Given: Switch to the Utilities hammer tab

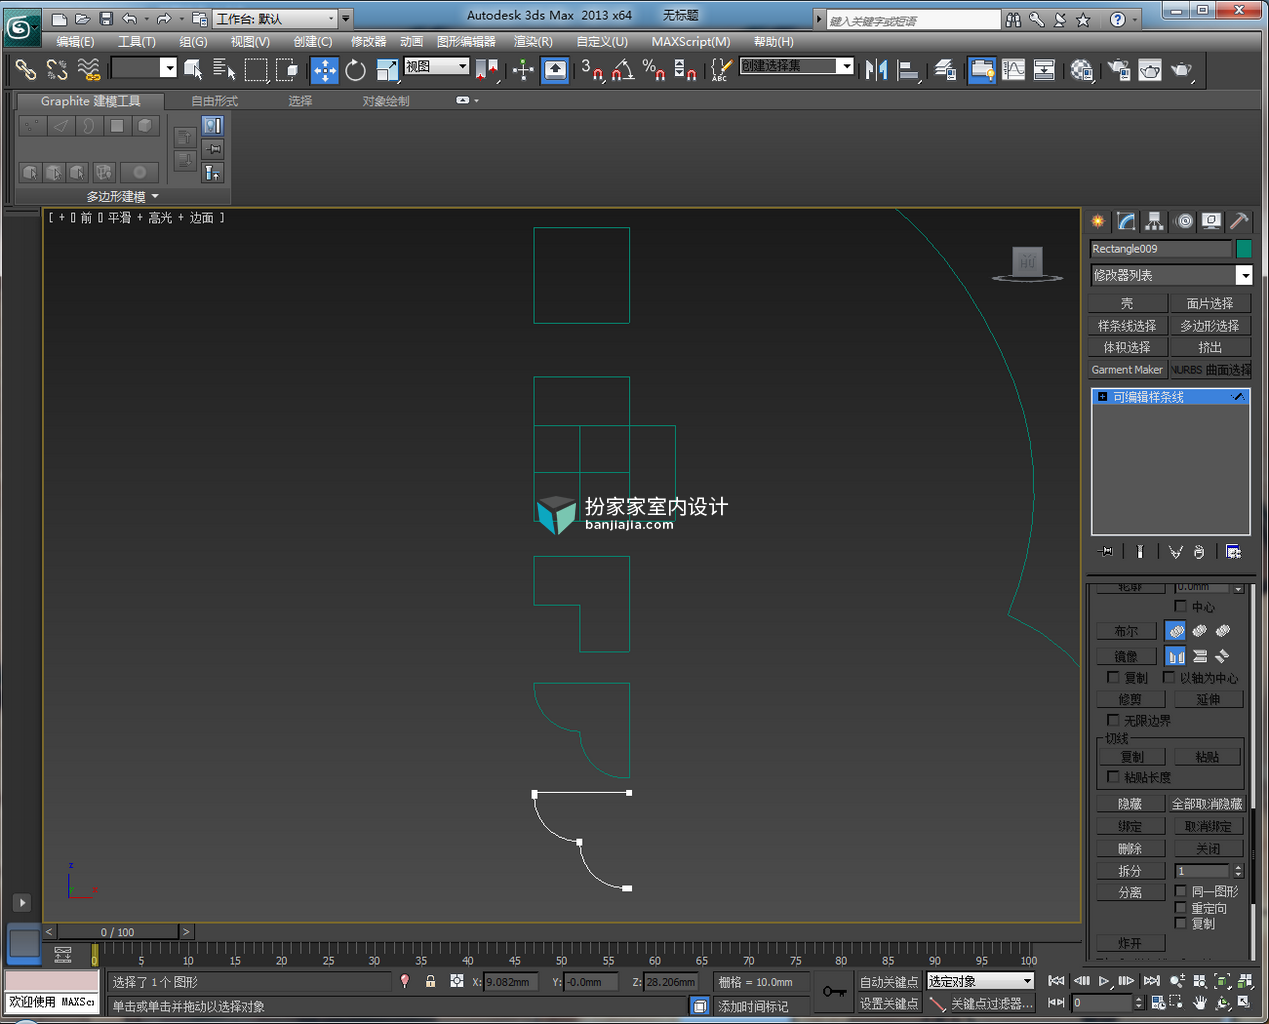Looking at the screenshot, I should click(x=1239, y=221).
